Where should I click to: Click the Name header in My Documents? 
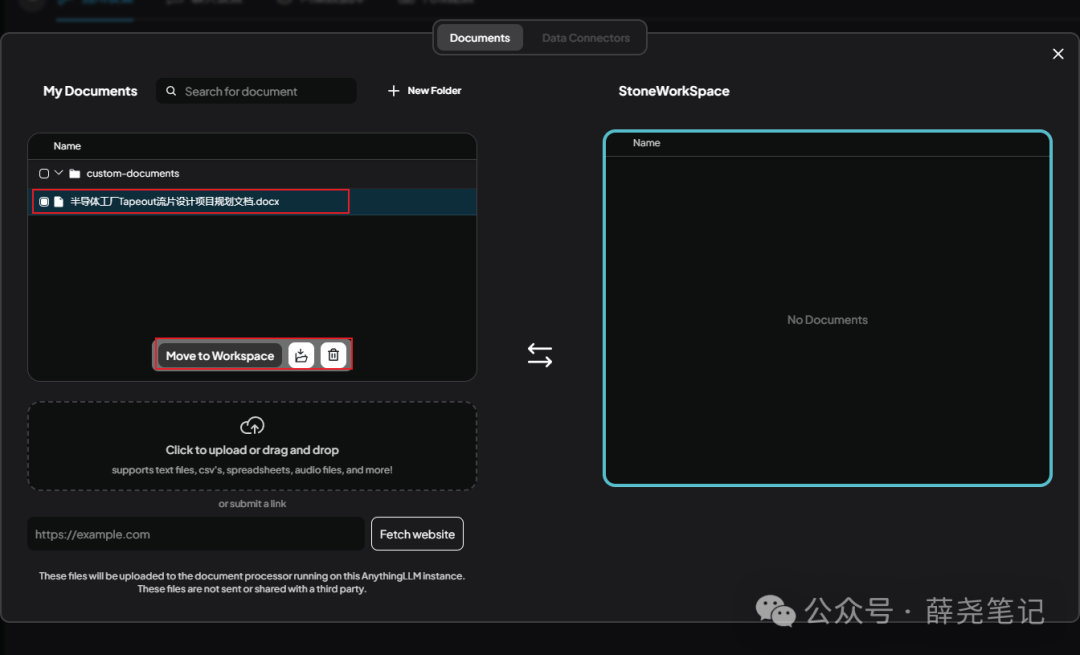(x=67, y=146)
